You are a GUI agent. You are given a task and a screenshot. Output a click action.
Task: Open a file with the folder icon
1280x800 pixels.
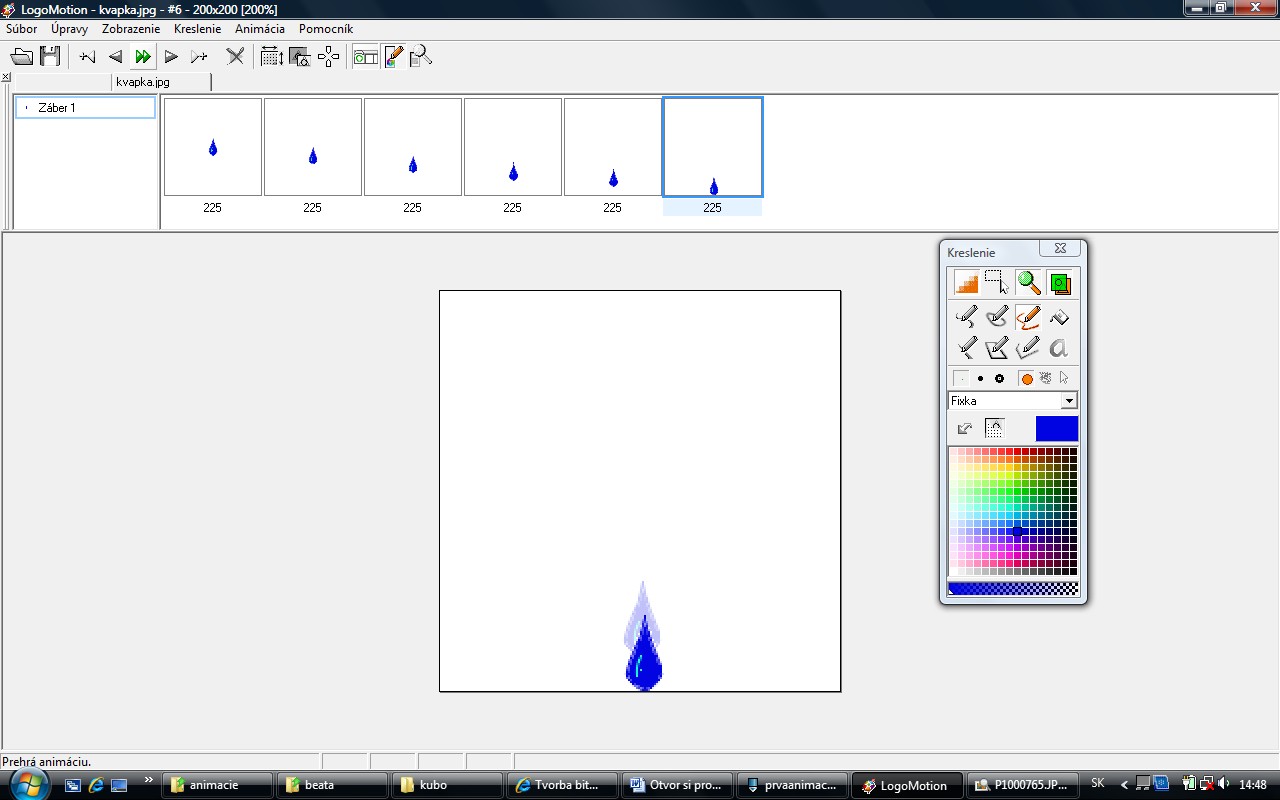[21, 57]
